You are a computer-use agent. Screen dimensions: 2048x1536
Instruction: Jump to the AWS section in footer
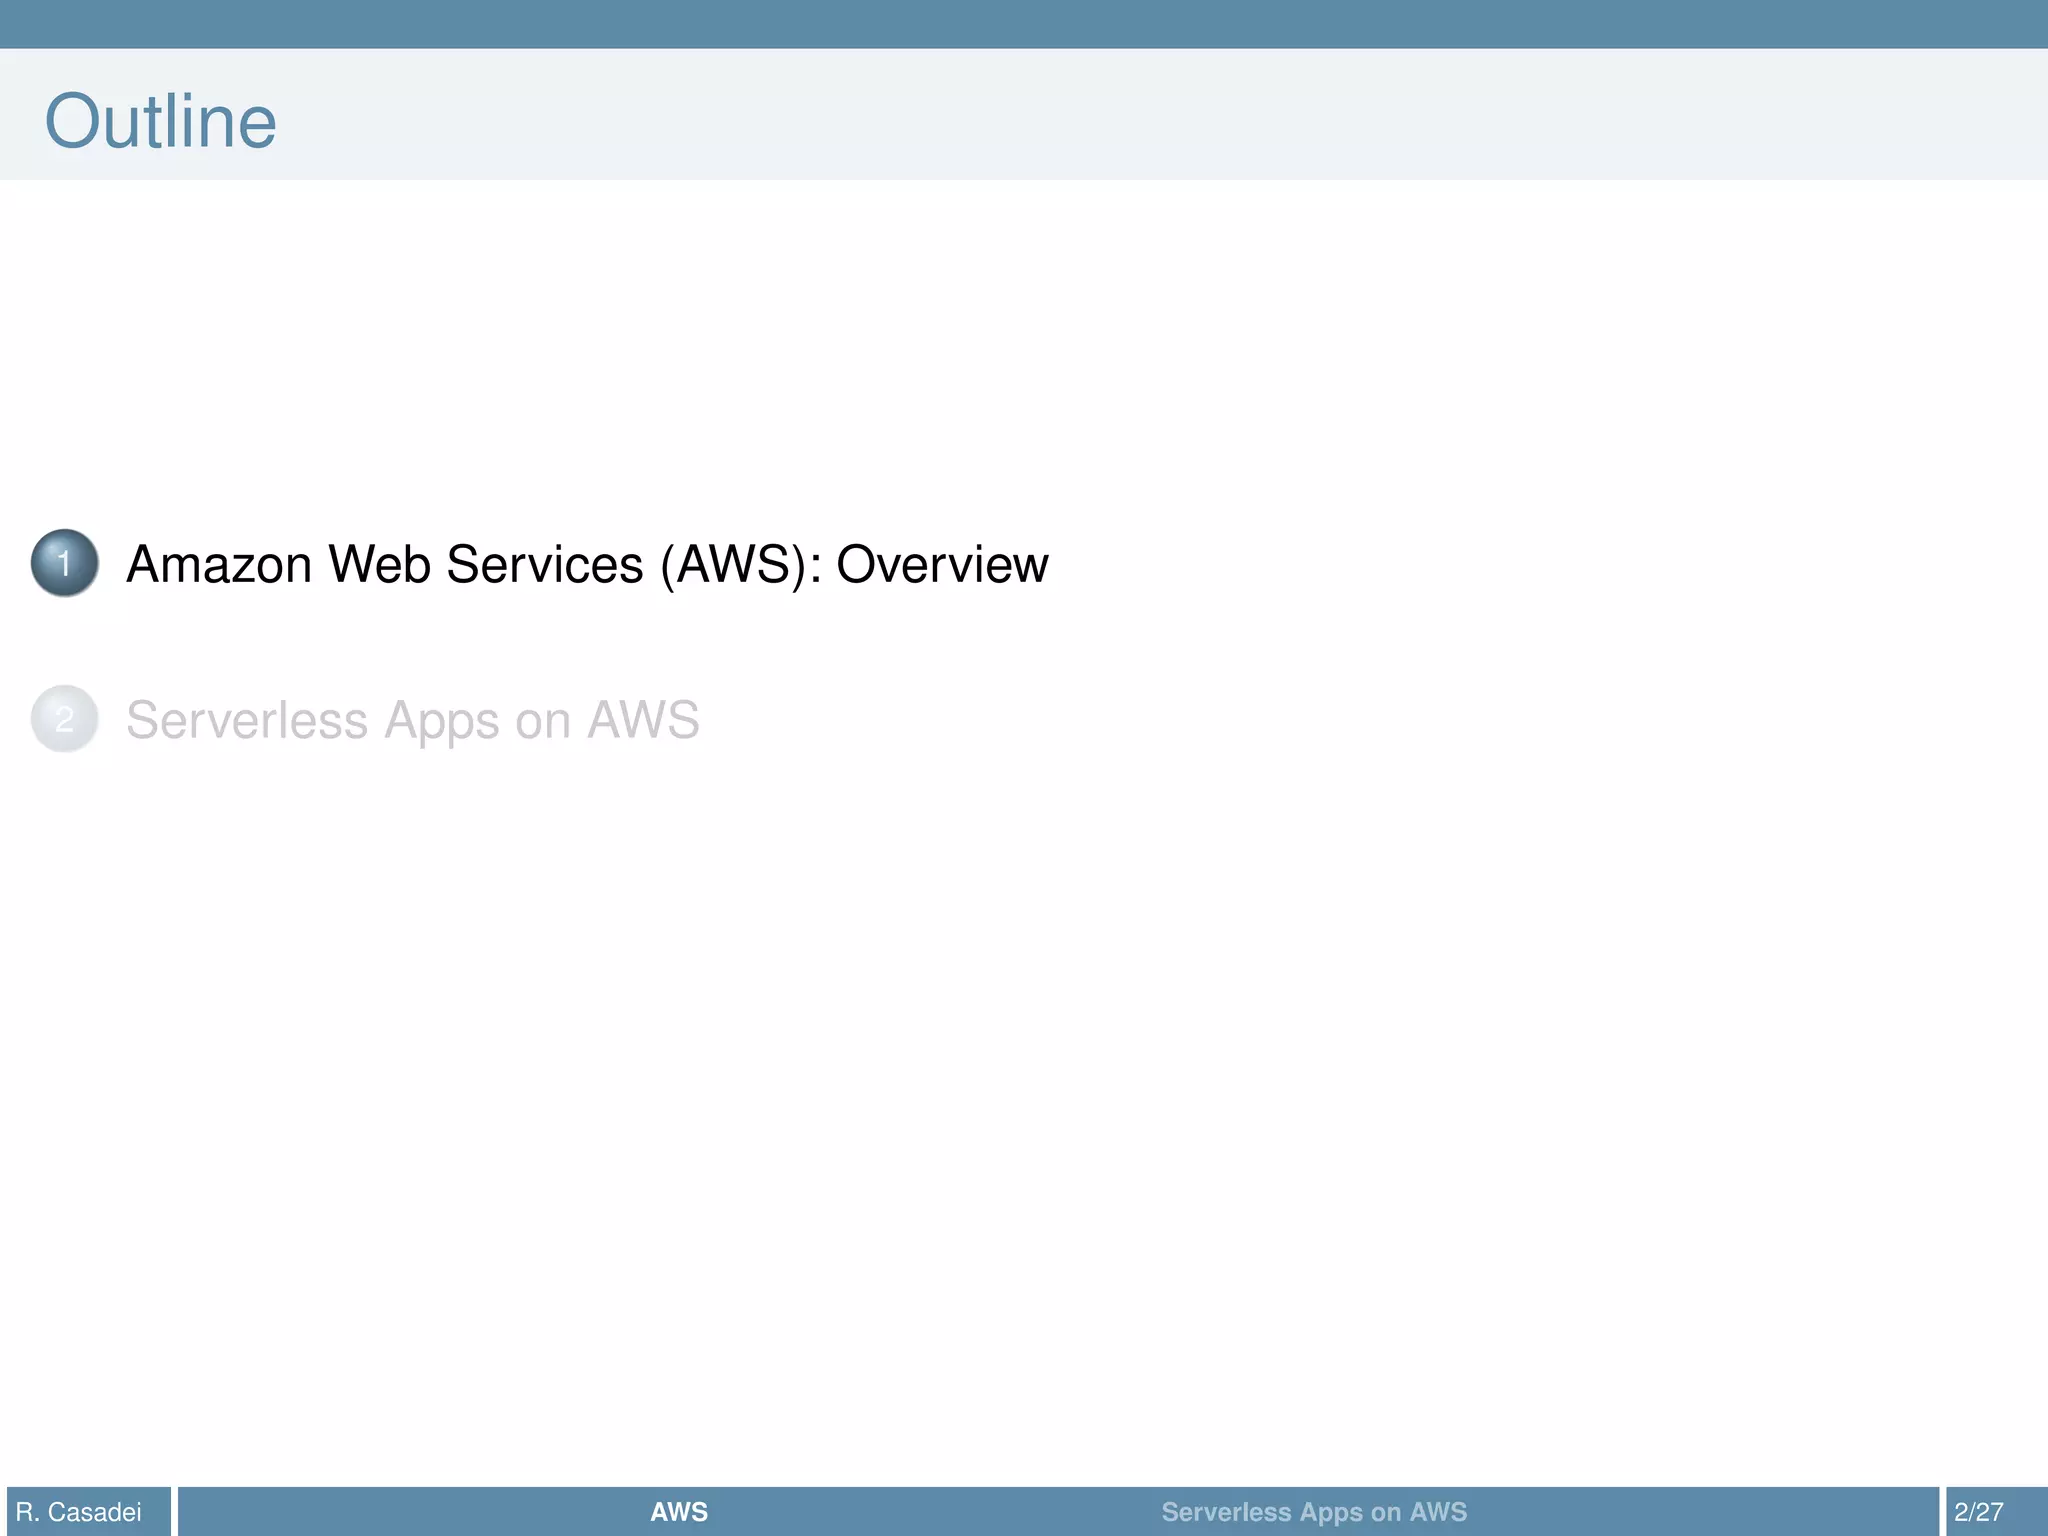tap(679, 1512)
